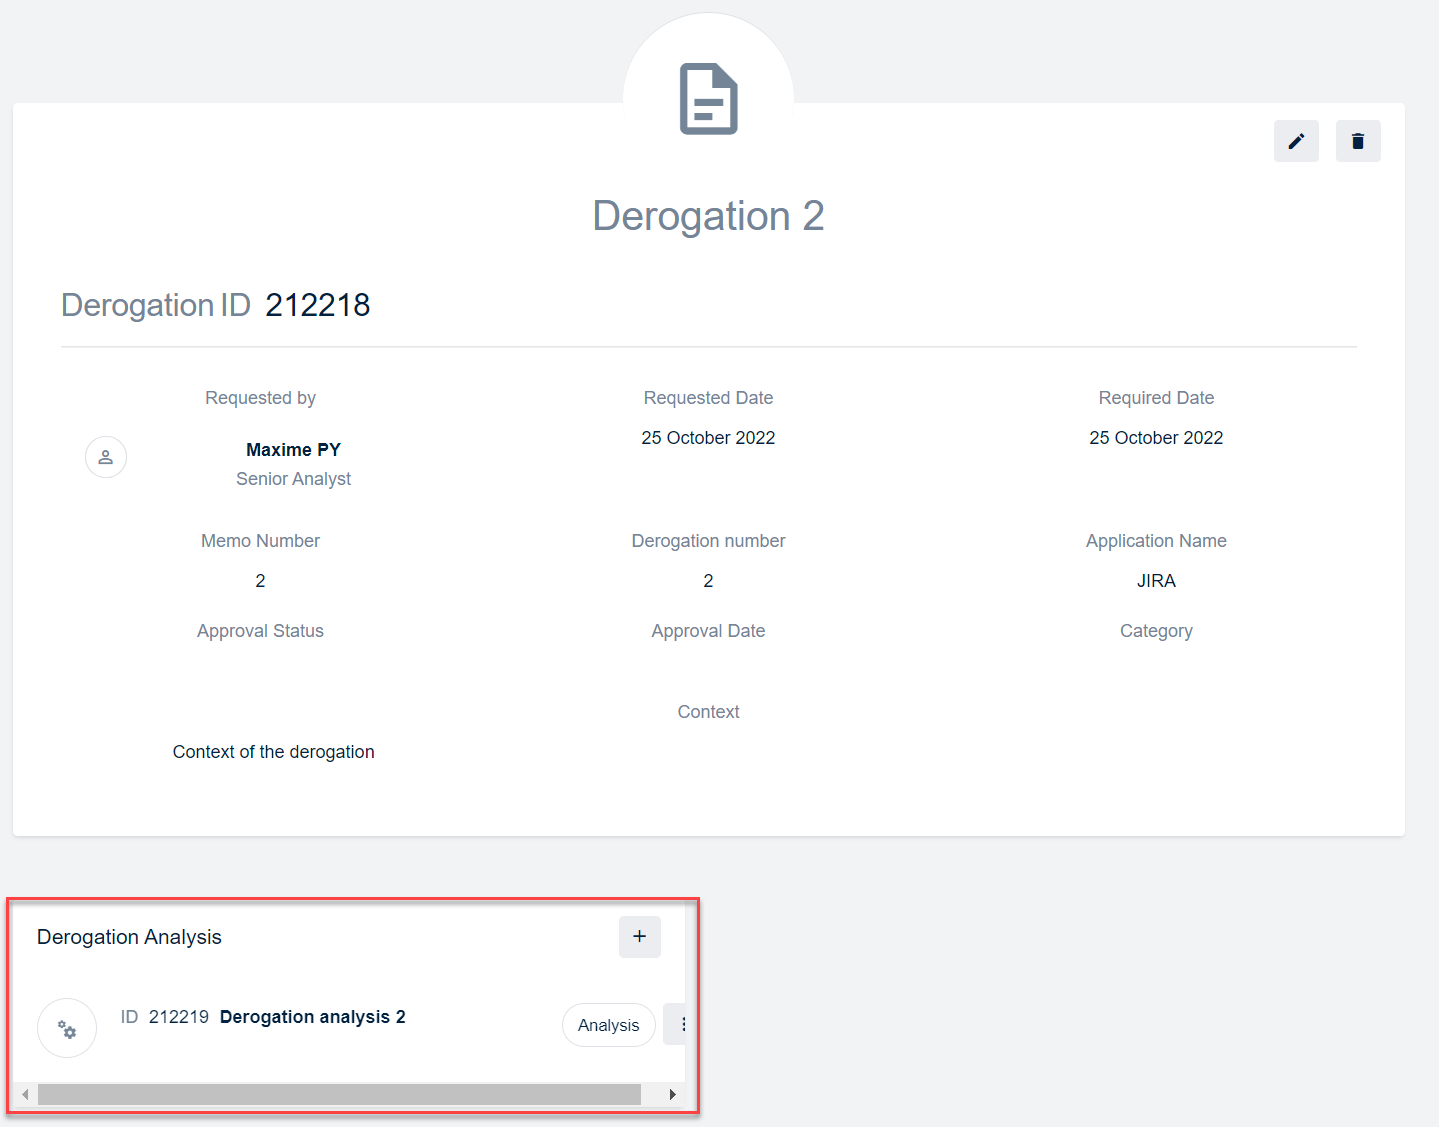Open Derogation analysis 2 entry
Viewport: 1439px width, 1127px height.
click(312, 1017)
